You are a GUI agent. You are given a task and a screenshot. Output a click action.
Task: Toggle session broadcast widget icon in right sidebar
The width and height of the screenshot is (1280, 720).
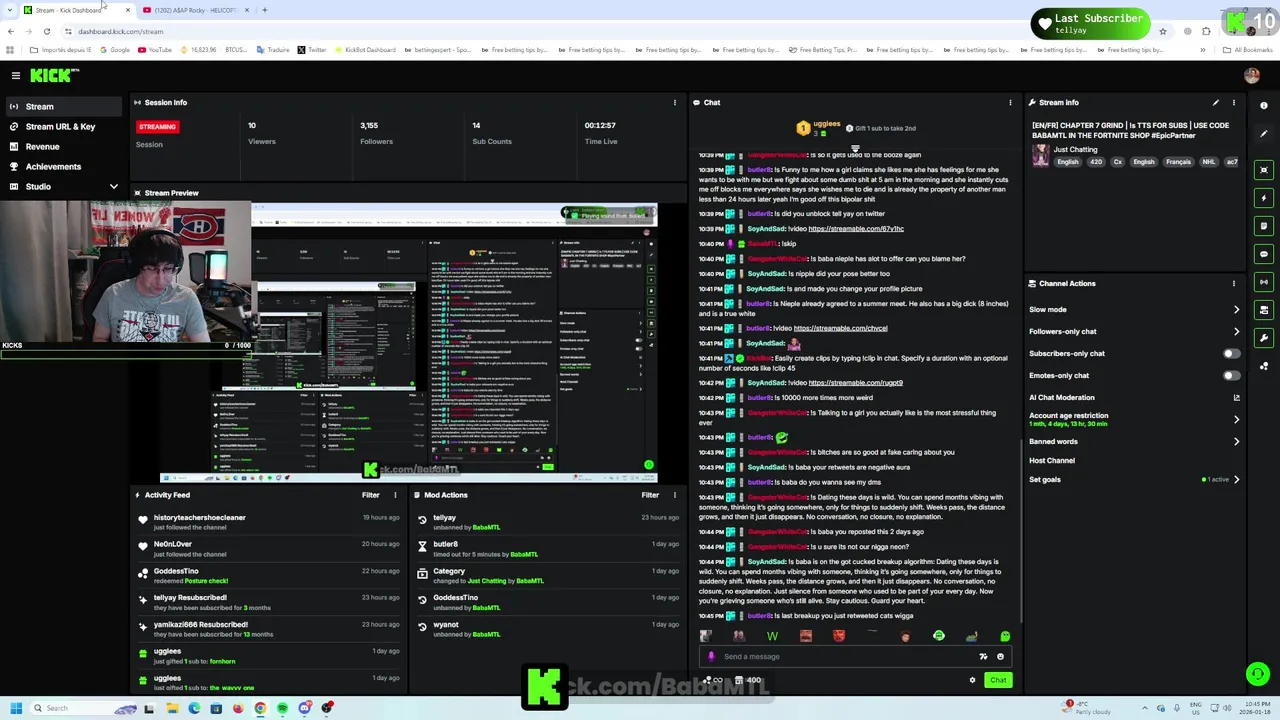[x=1264, y=282]
